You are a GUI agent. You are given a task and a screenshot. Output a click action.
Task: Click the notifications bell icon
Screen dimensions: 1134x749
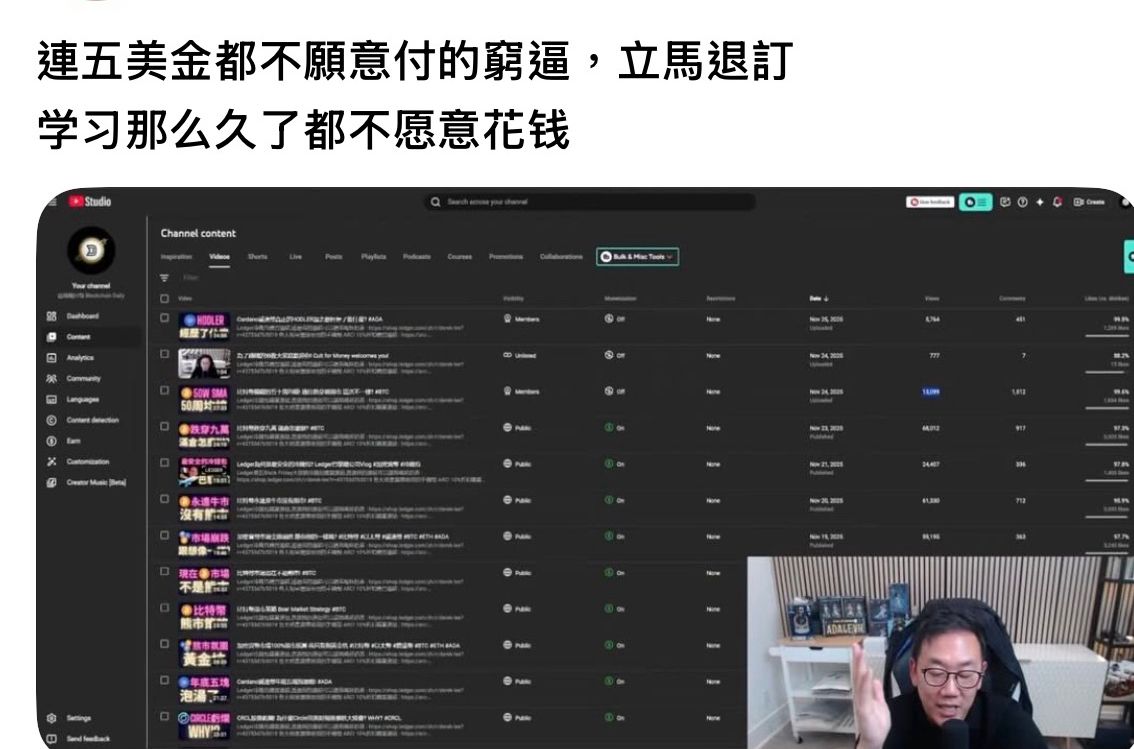point(1057,202)
